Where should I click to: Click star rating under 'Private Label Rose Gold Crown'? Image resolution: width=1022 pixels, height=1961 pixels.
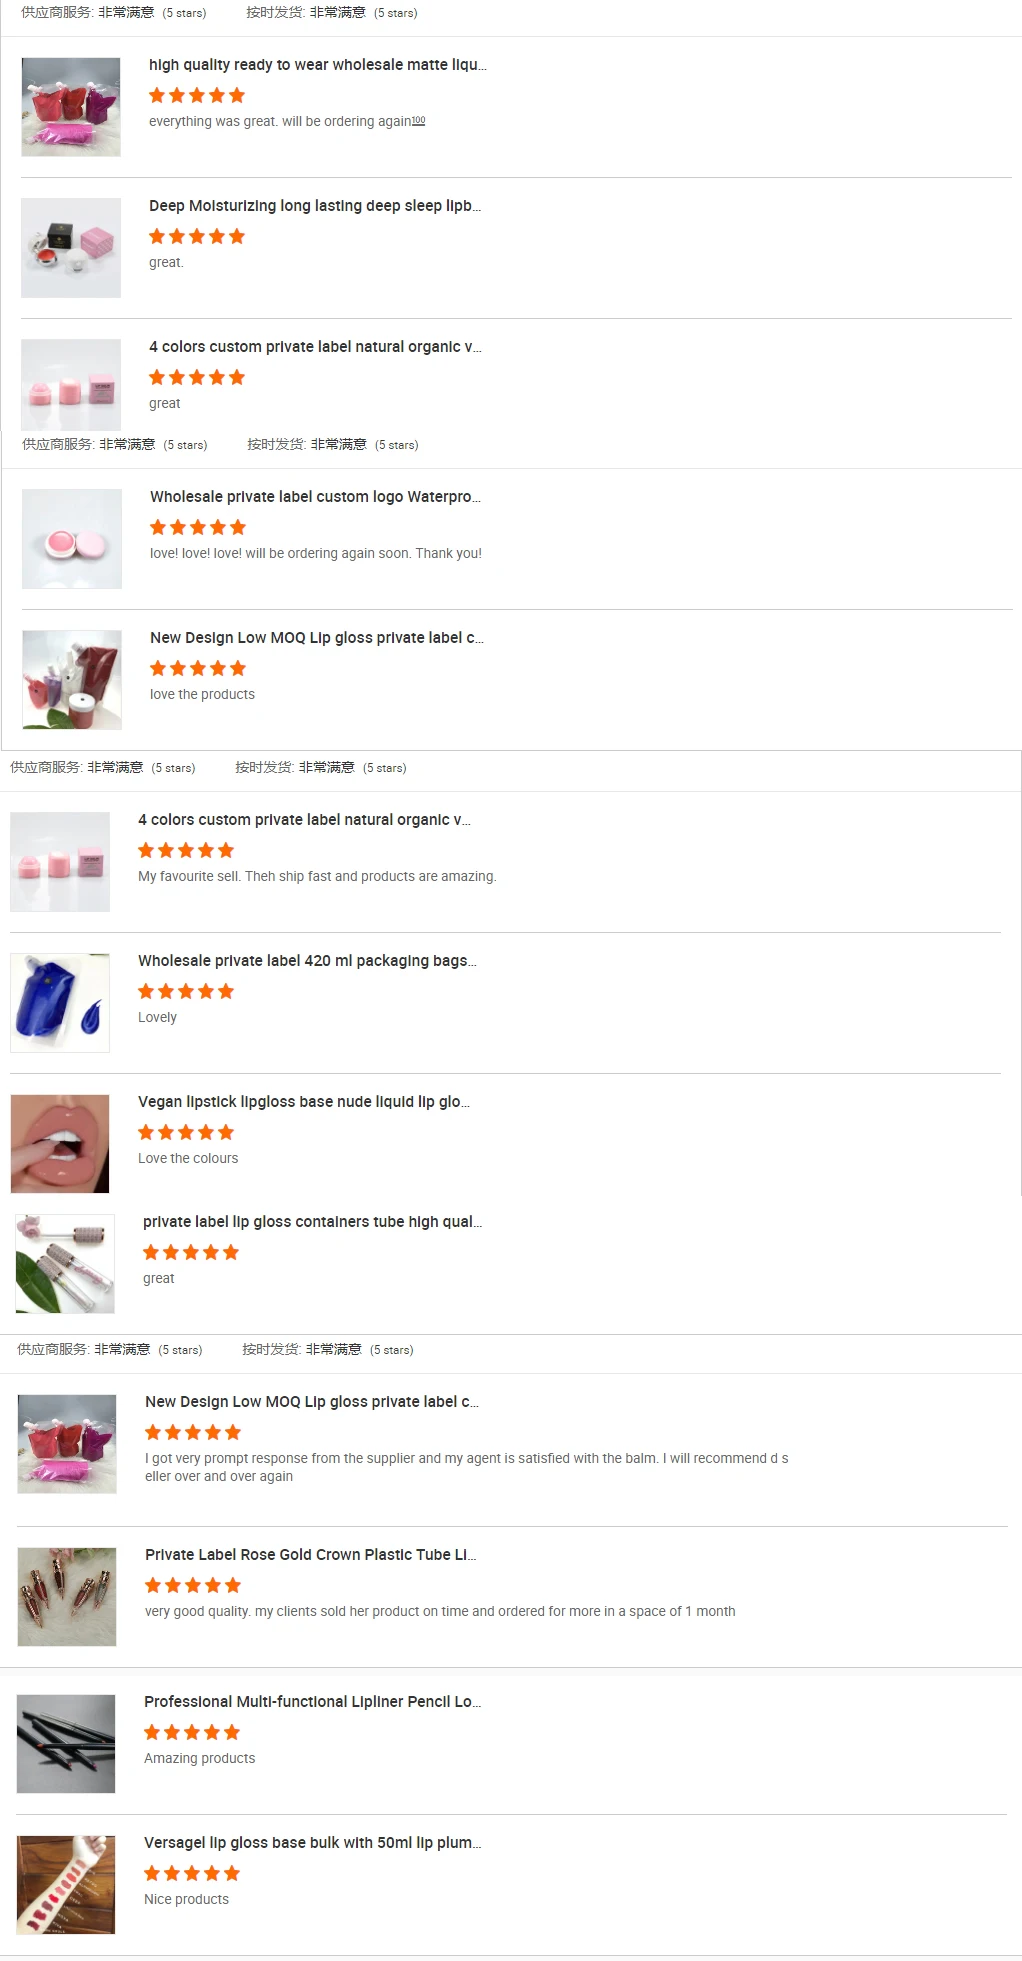[193, 1585]
